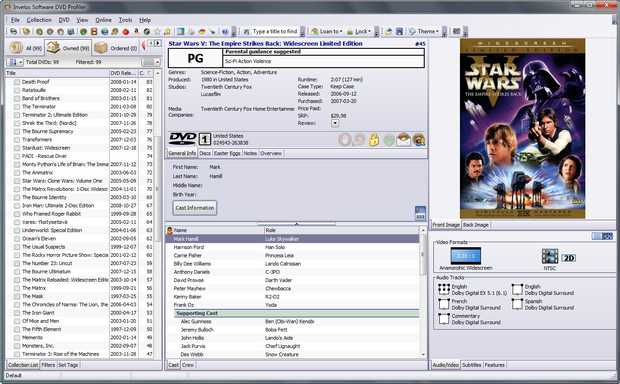Viewport: 620px width, 384px height.
Task: Open the Loan to dropdown
Action: click(327, 31)
